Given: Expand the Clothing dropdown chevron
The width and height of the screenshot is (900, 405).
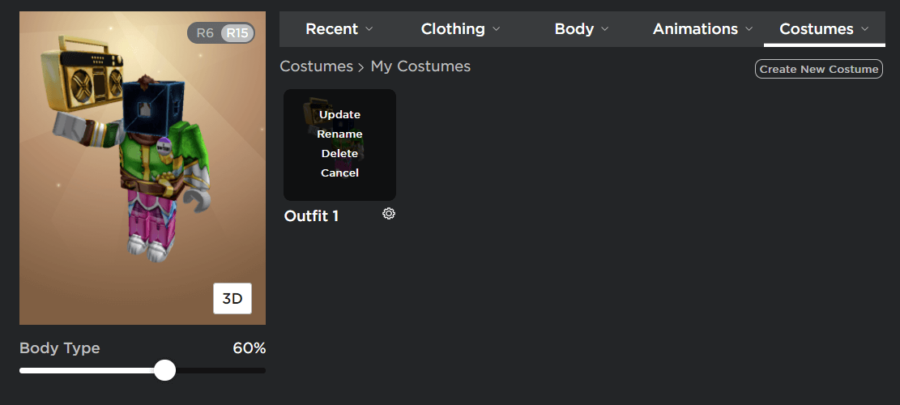Looking at the screenshot, I should click(496, 29).
